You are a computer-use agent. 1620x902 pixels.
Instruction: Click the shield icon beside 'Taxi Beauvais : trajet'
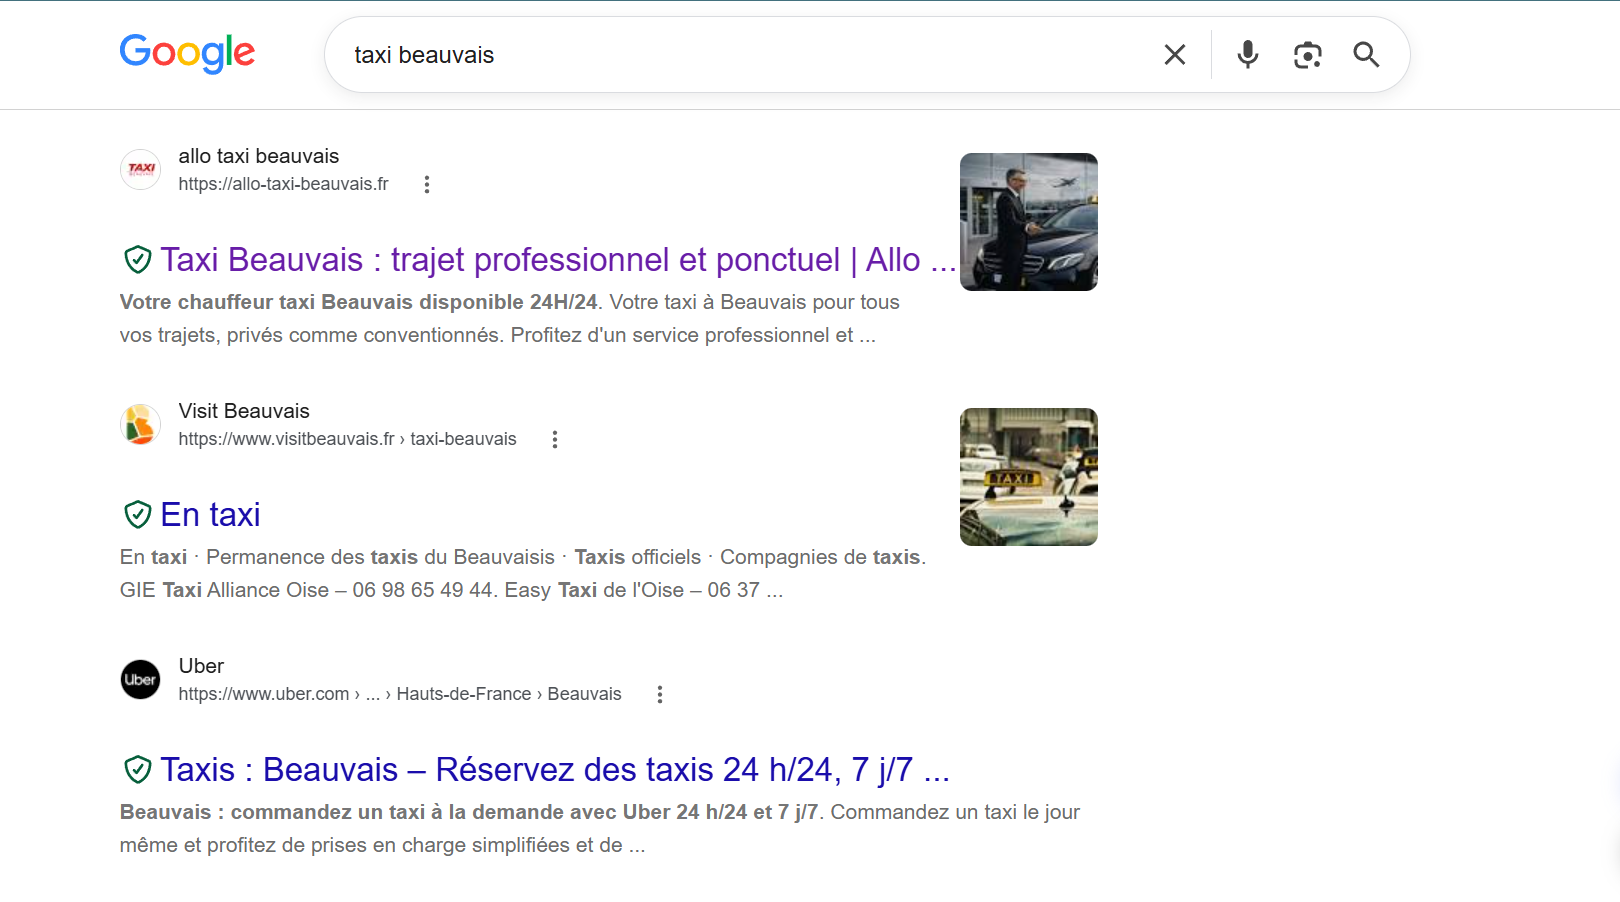(137, 260)
